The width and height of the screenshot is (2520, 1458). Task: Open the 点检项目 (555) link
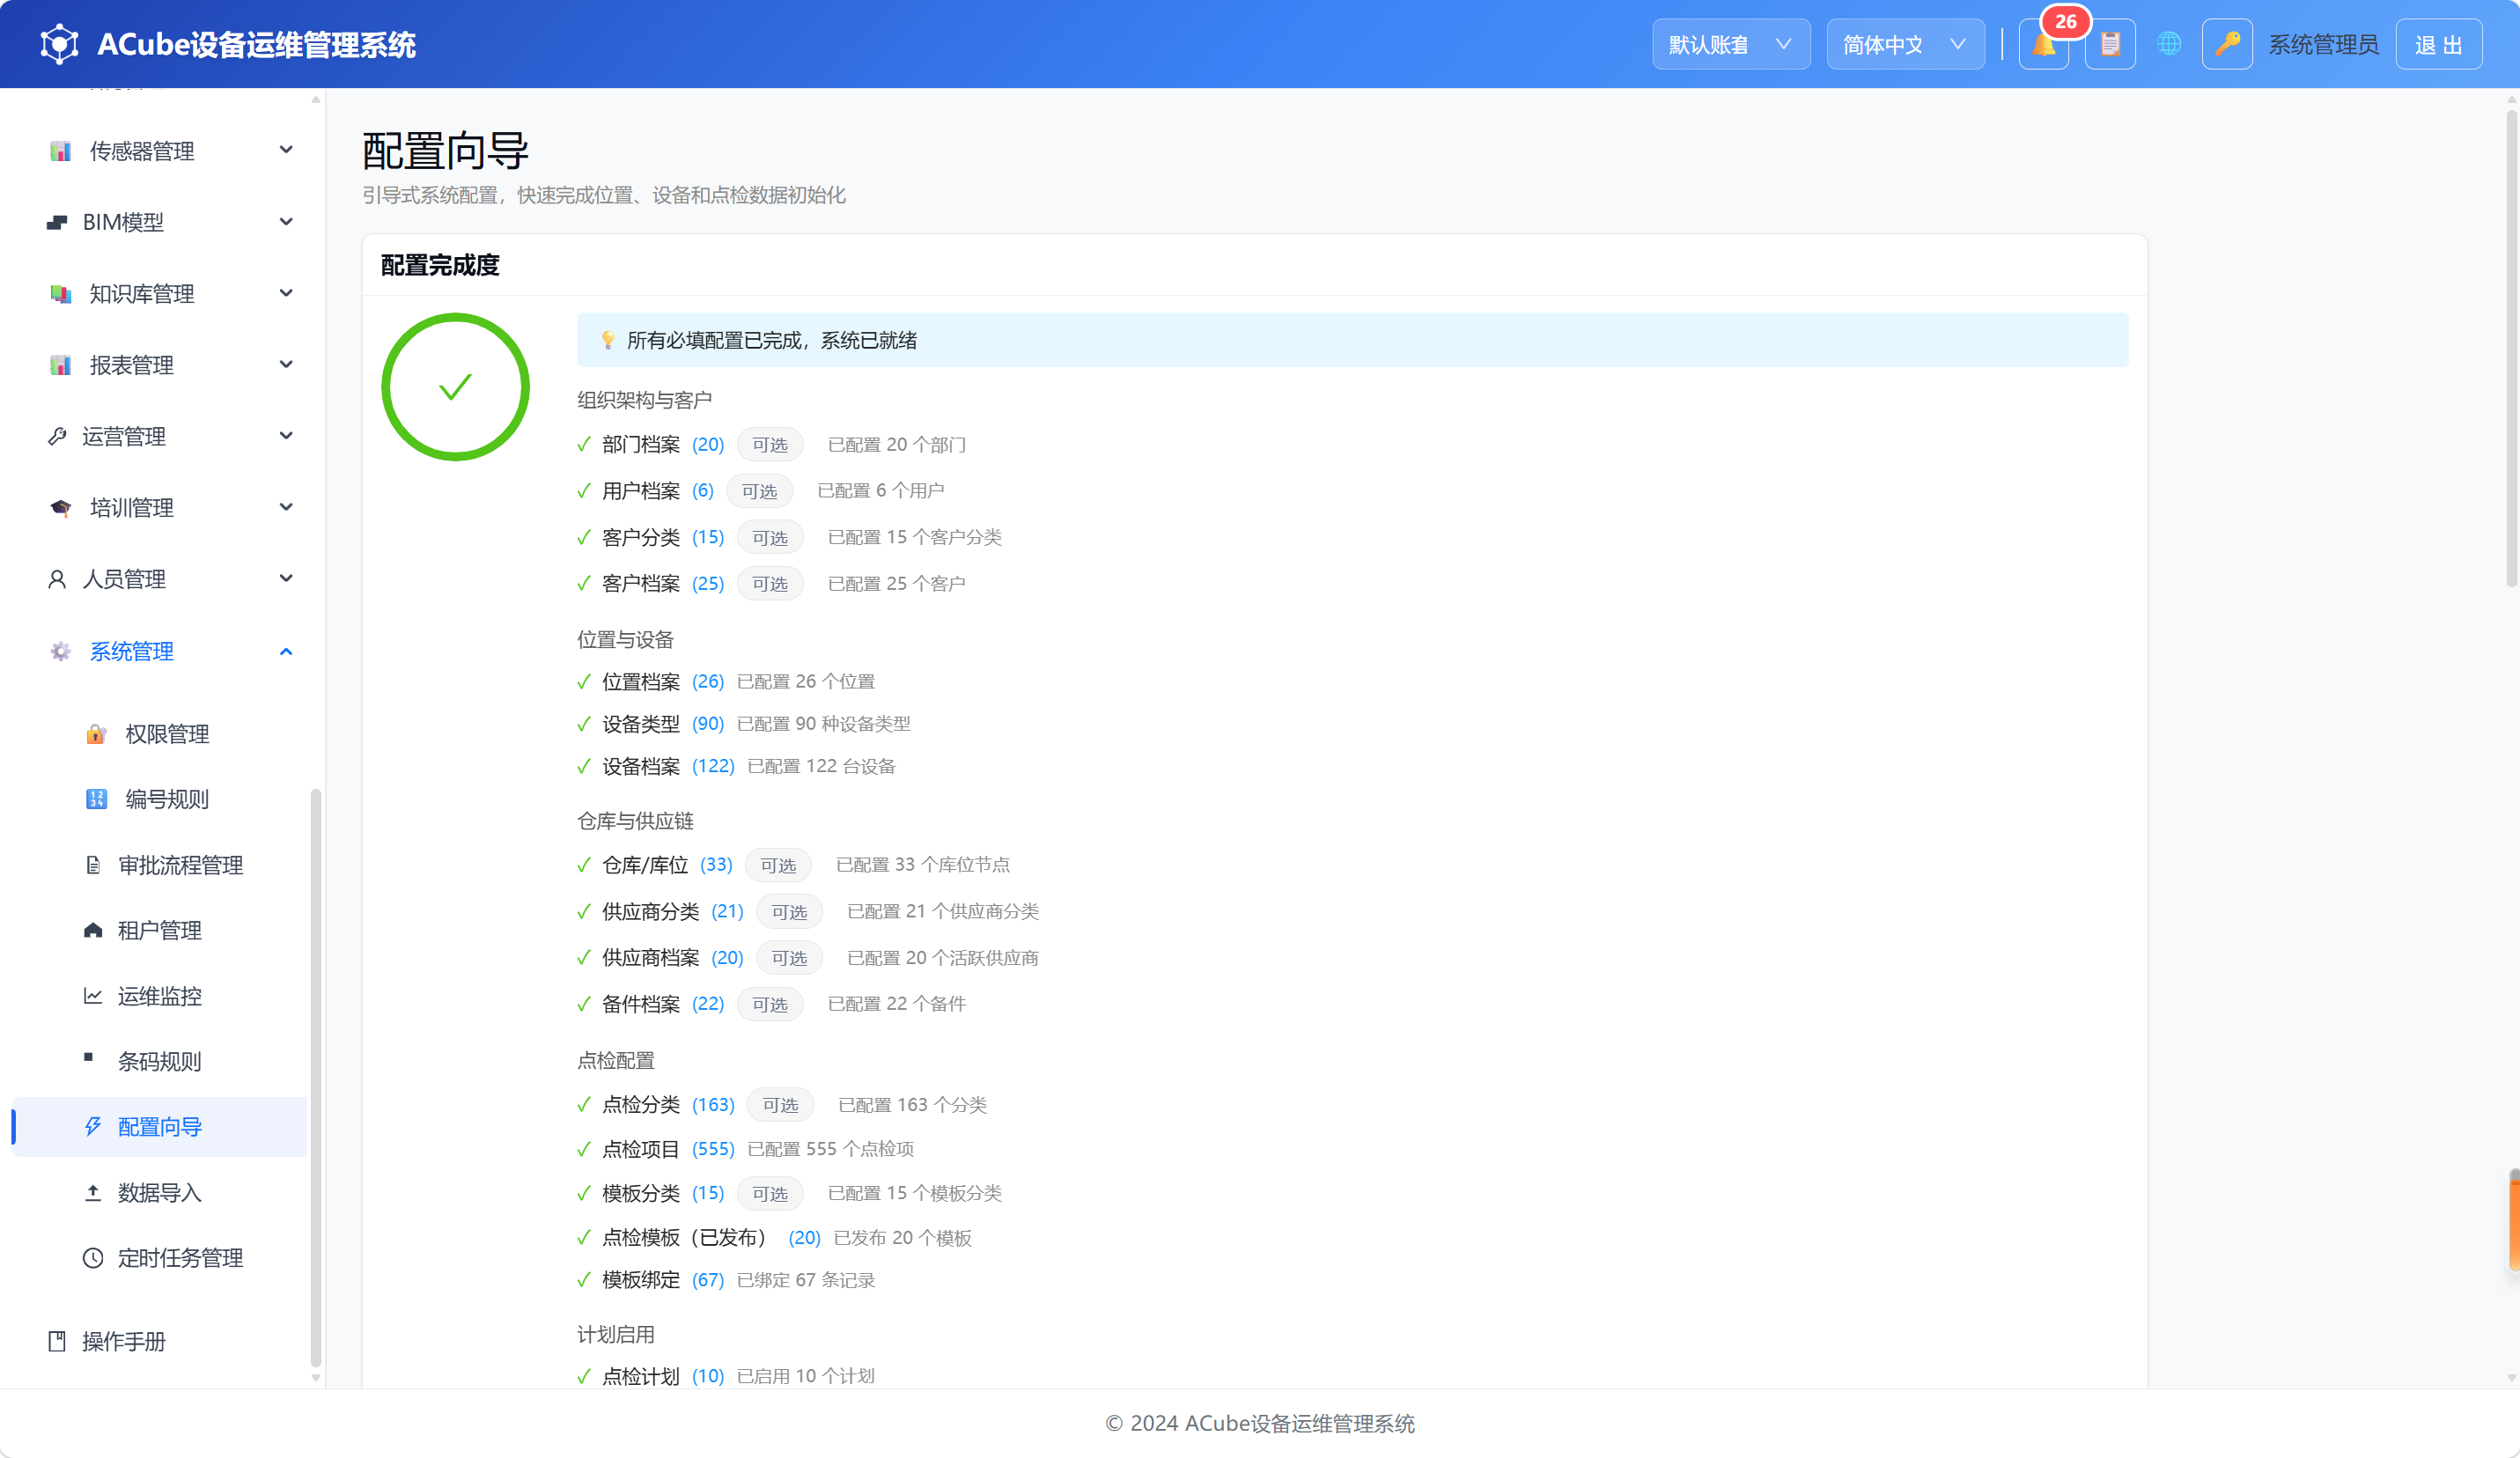pyautogui.click(x=668, y=1149)
